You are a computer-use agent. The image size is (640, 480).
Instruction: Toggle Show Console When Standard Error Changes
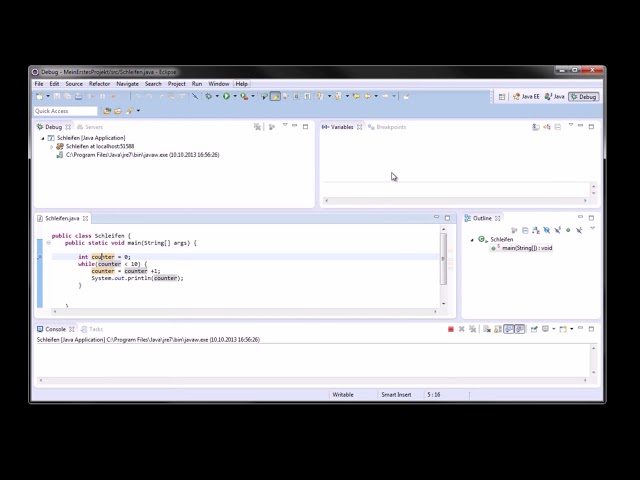coord(520,329)
